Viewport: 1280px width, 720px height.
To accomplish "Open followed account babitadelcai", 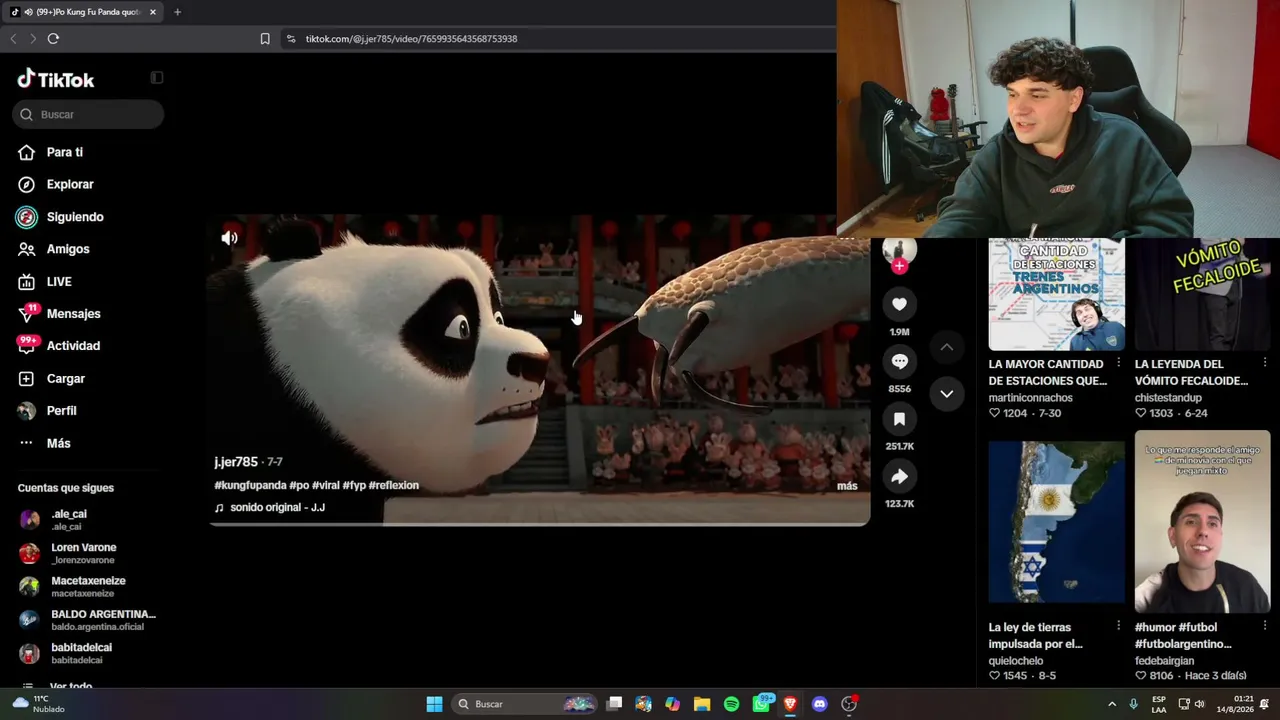I will tap(88, 653).
